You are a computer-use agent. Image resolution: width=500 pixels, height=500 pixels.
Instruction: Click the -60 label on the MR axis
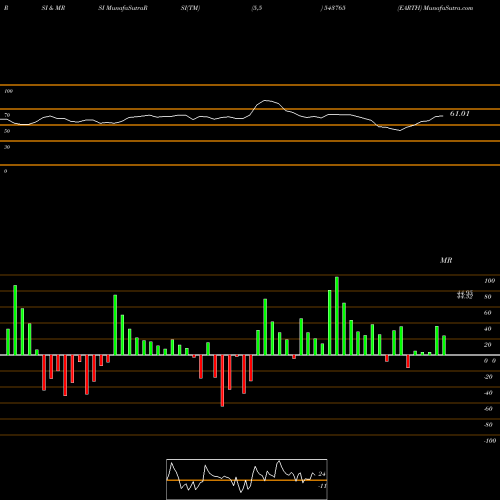click(x=488, y=409)
